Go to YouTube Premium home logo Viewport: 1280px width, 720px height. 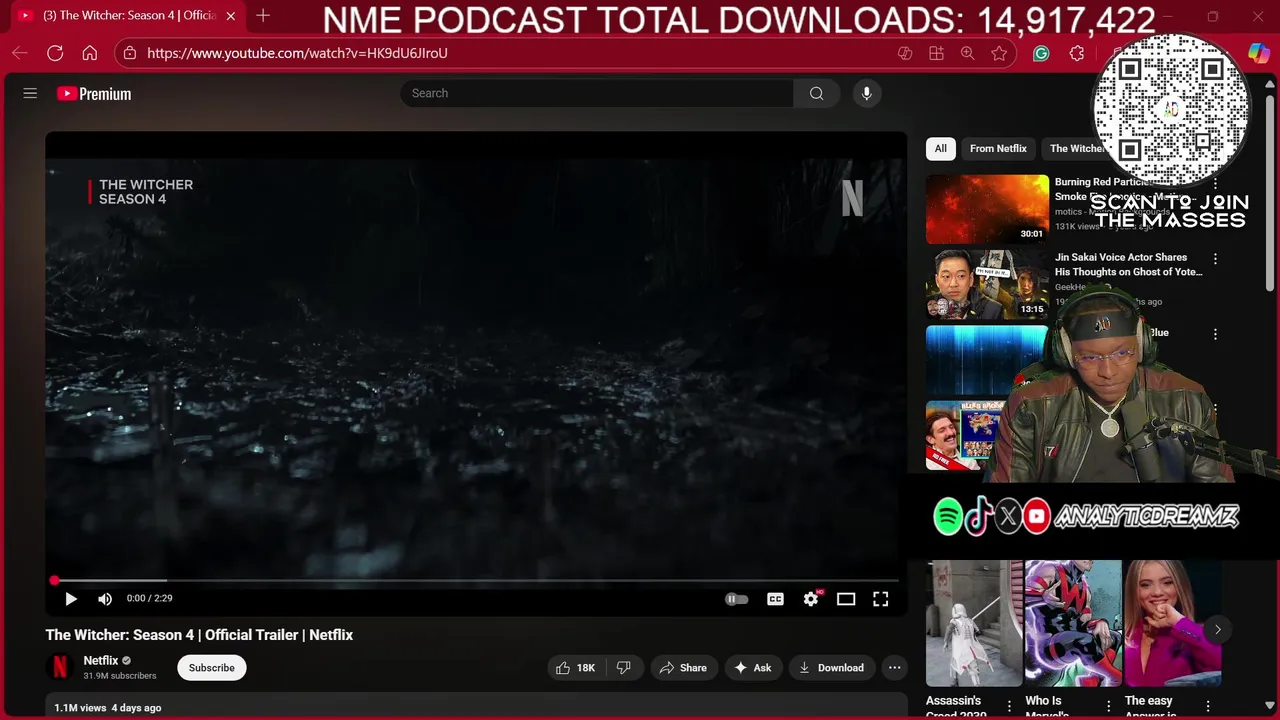pyautogui.click(x=94, y=94)
